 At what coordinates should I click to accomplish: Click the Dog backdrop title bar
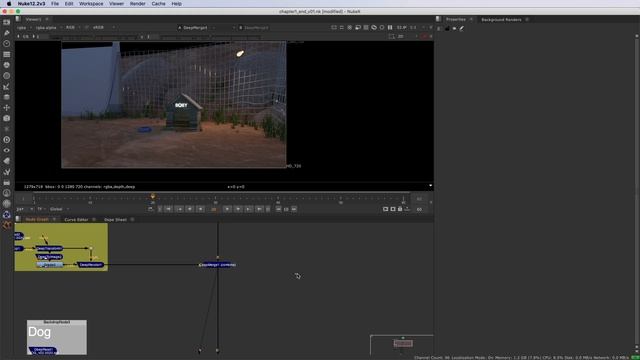(57, 322)
